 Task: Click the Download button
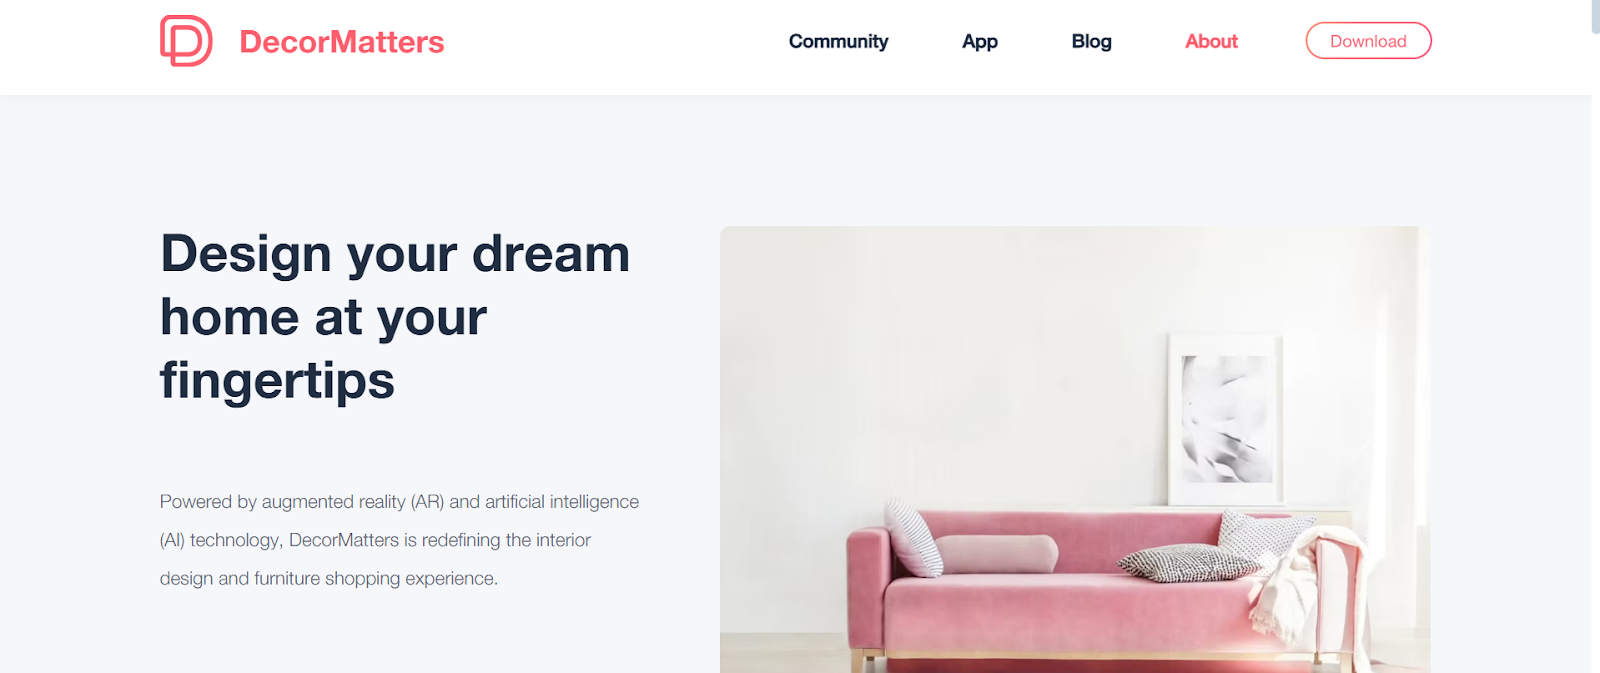point(1368,41)
